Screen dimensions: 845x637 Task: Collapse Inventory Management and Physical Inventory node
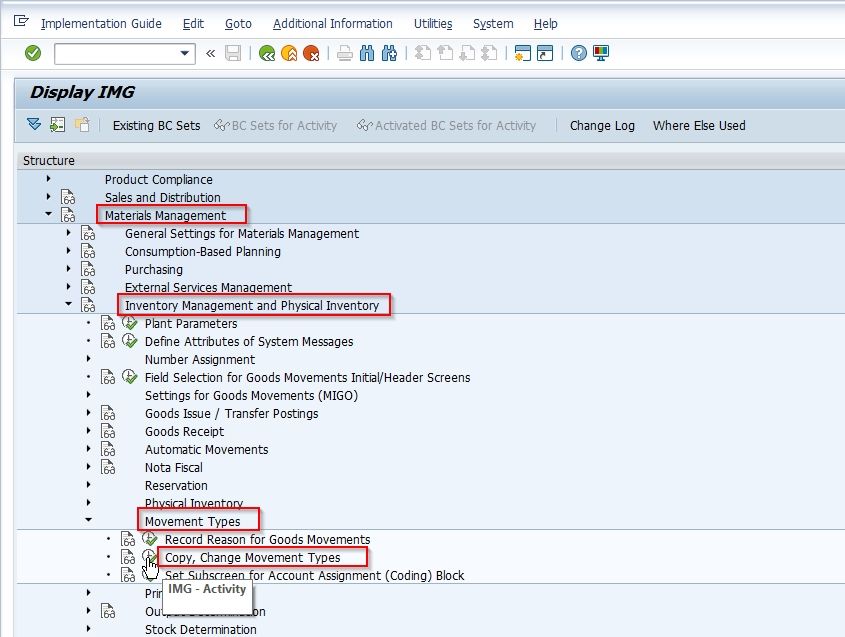coord(68,304)
